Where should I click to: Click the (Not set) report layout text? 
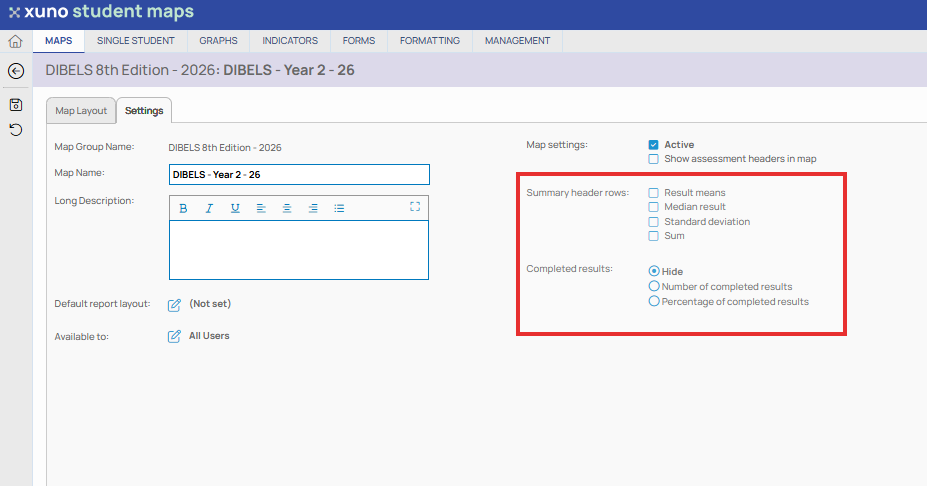point(210,304)
